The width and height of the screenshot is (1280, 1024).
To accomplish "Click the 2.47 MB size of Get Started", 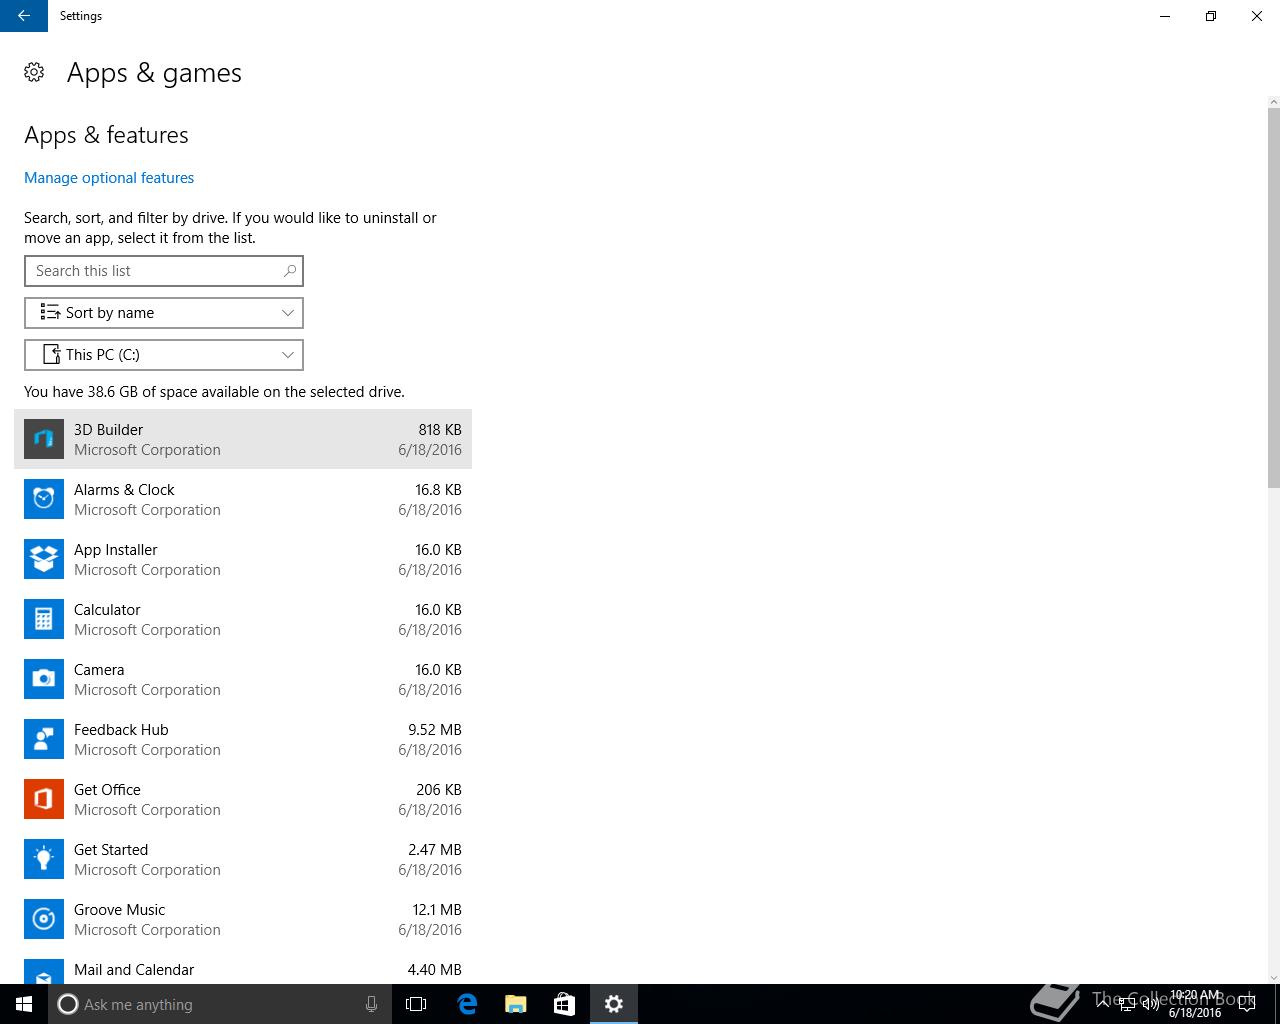I will [435, 850].
